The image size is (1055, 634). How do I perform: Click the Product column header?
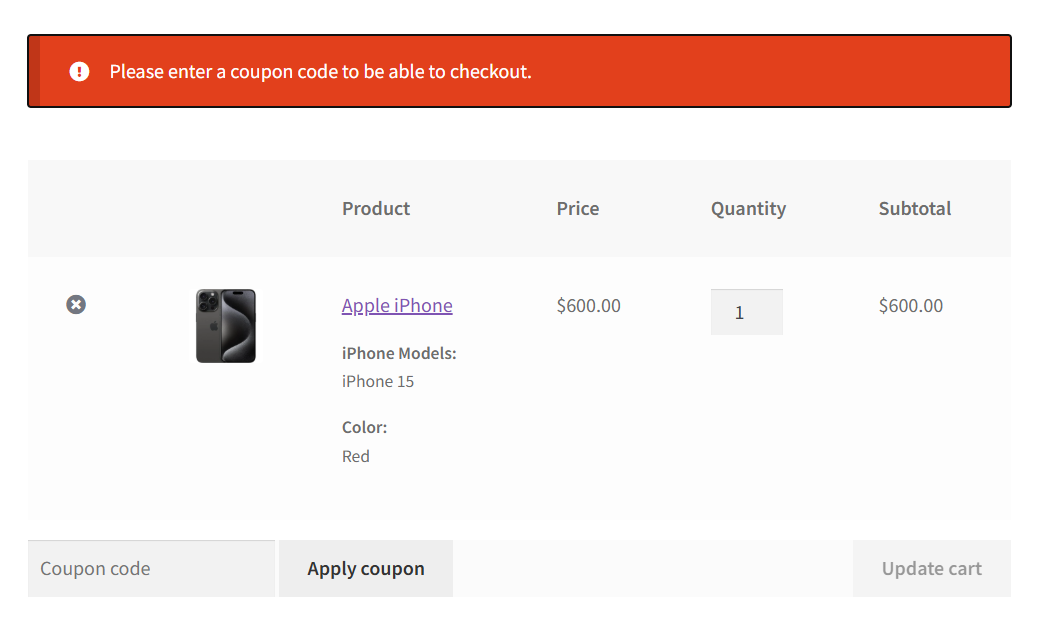coord(376,208)
